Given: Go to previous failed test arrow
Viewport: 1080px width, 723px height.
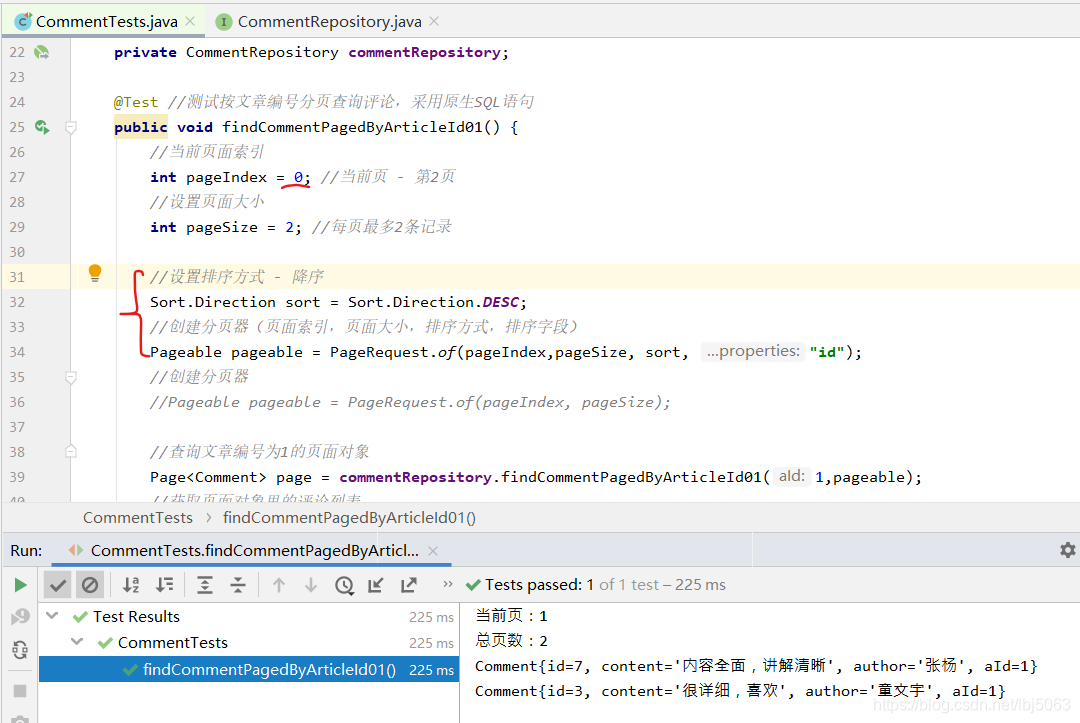Looking at the screenshot, I should pyautogui.click(x=278, y=585).
